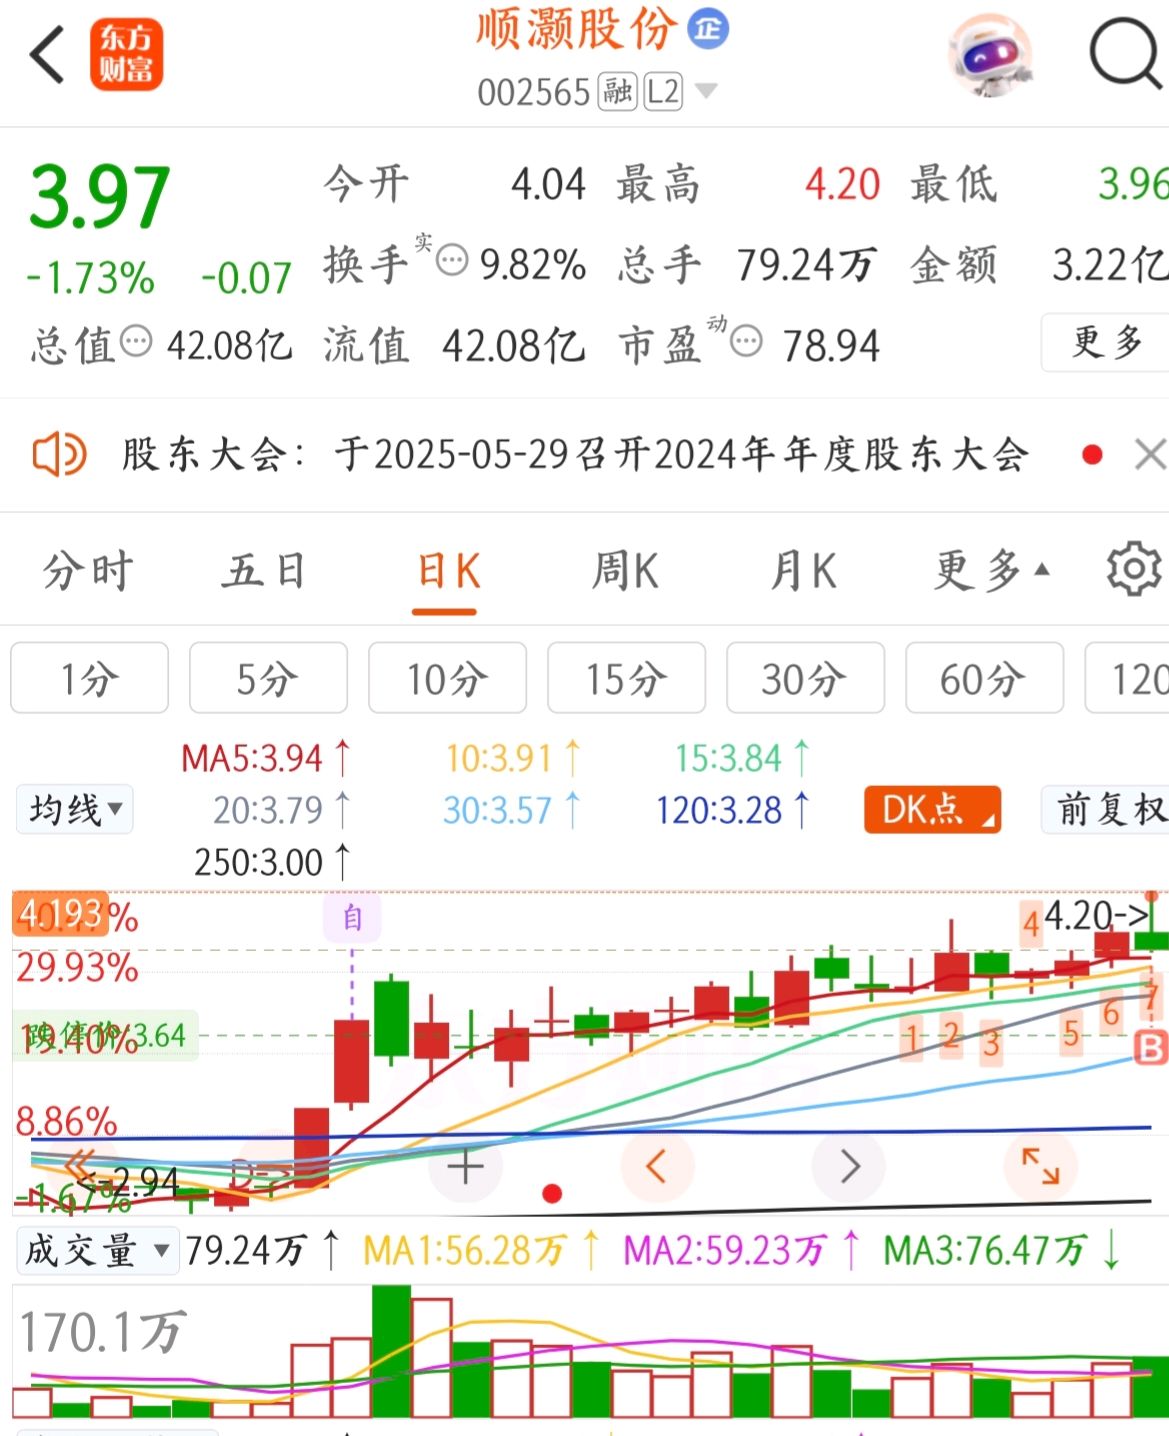Tap the blue 正 badge beside stock name

708,29
